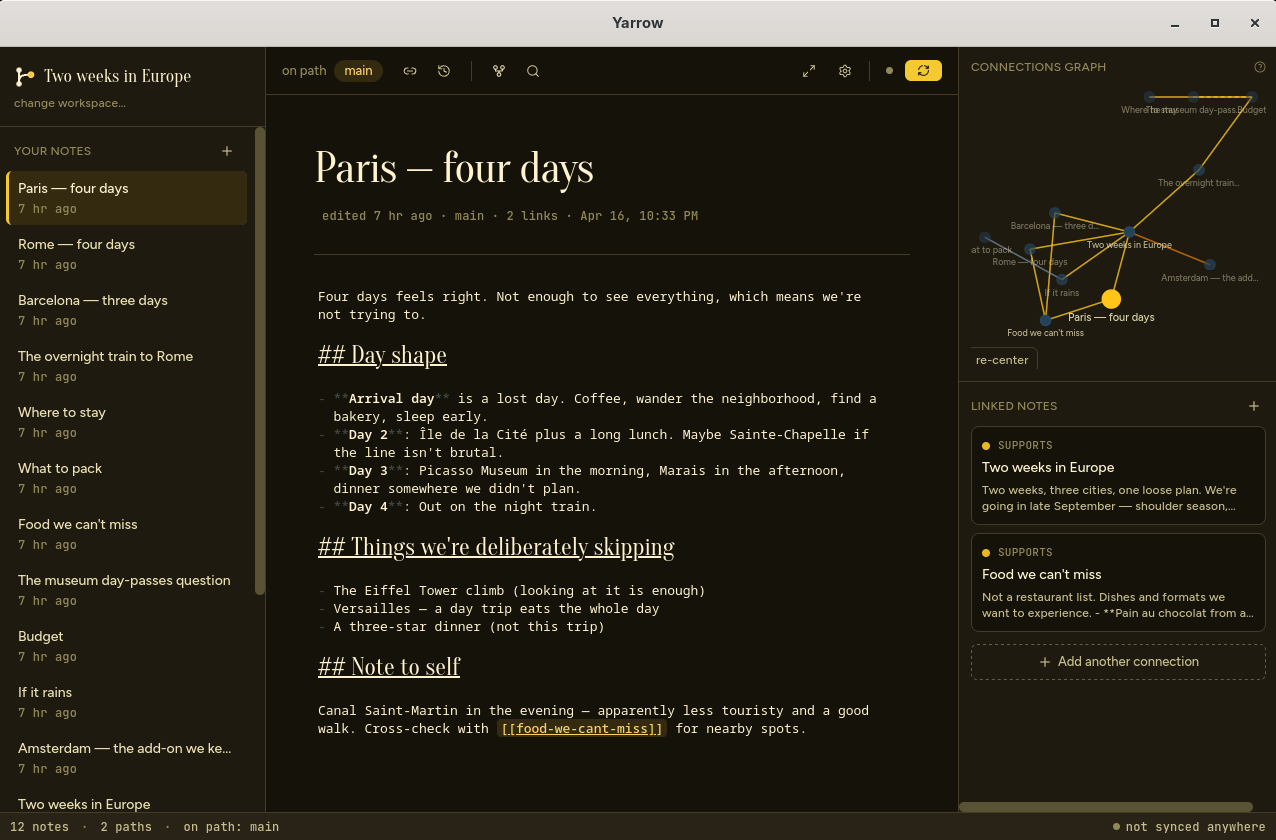Open the note history clock icon

(444, 71)
